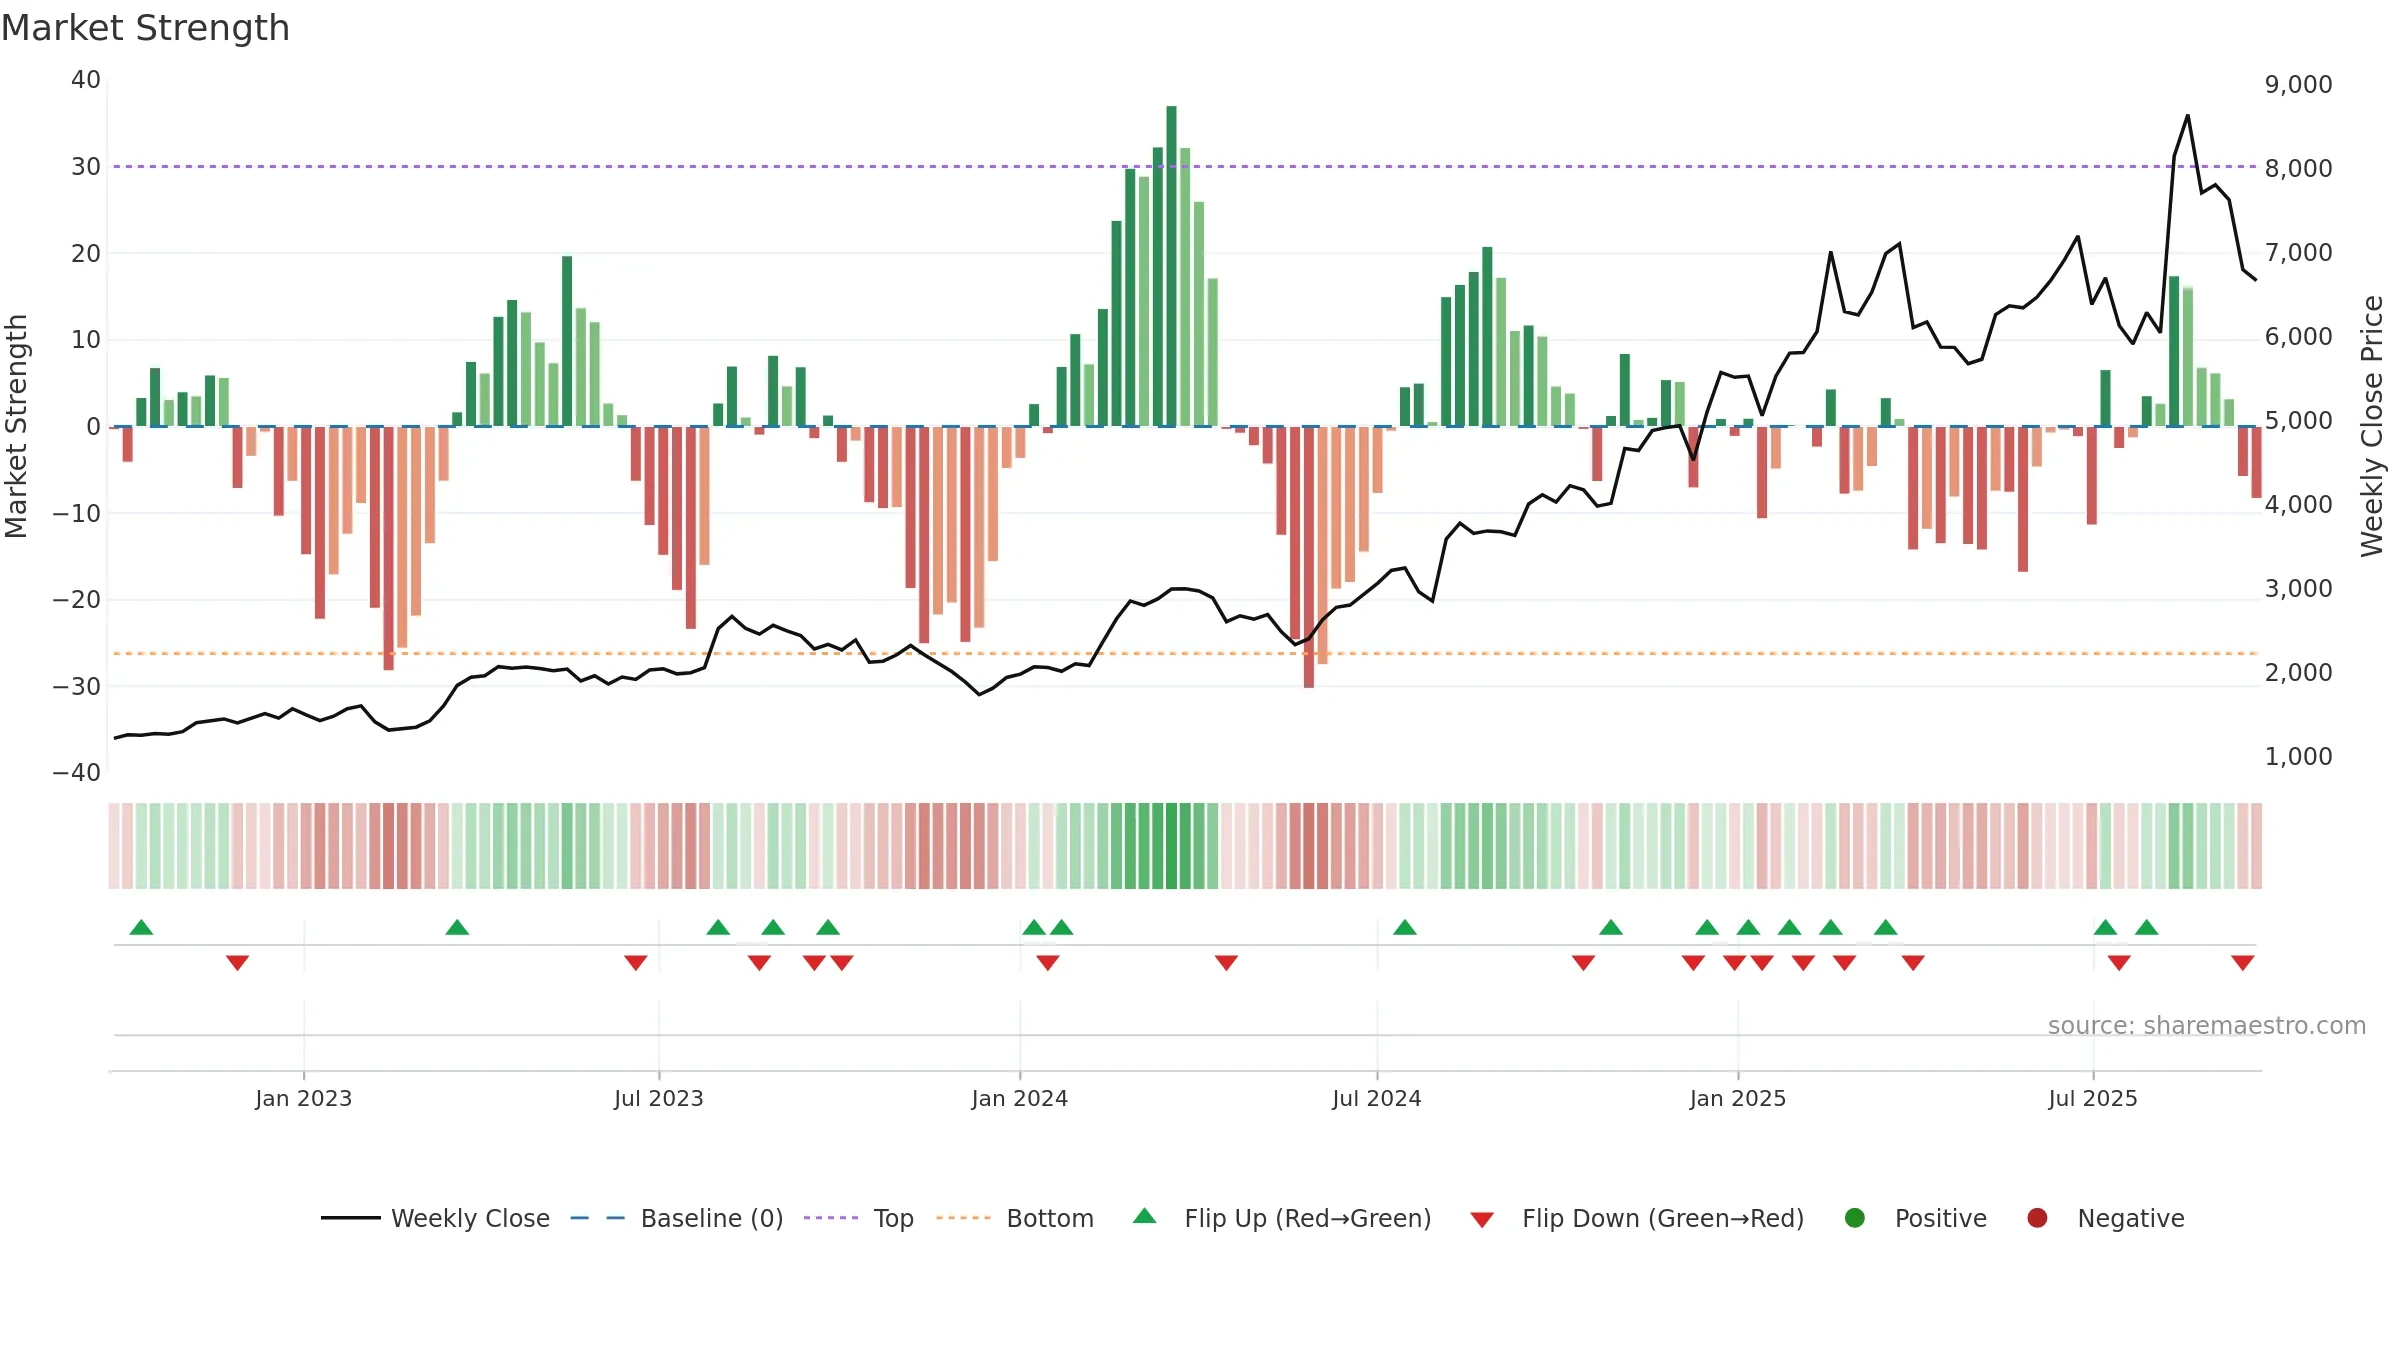This screenshot has width=2400, height=1350.
Task: Toggle the Bottom threshold legend entry
Action: point(1015,1218)
